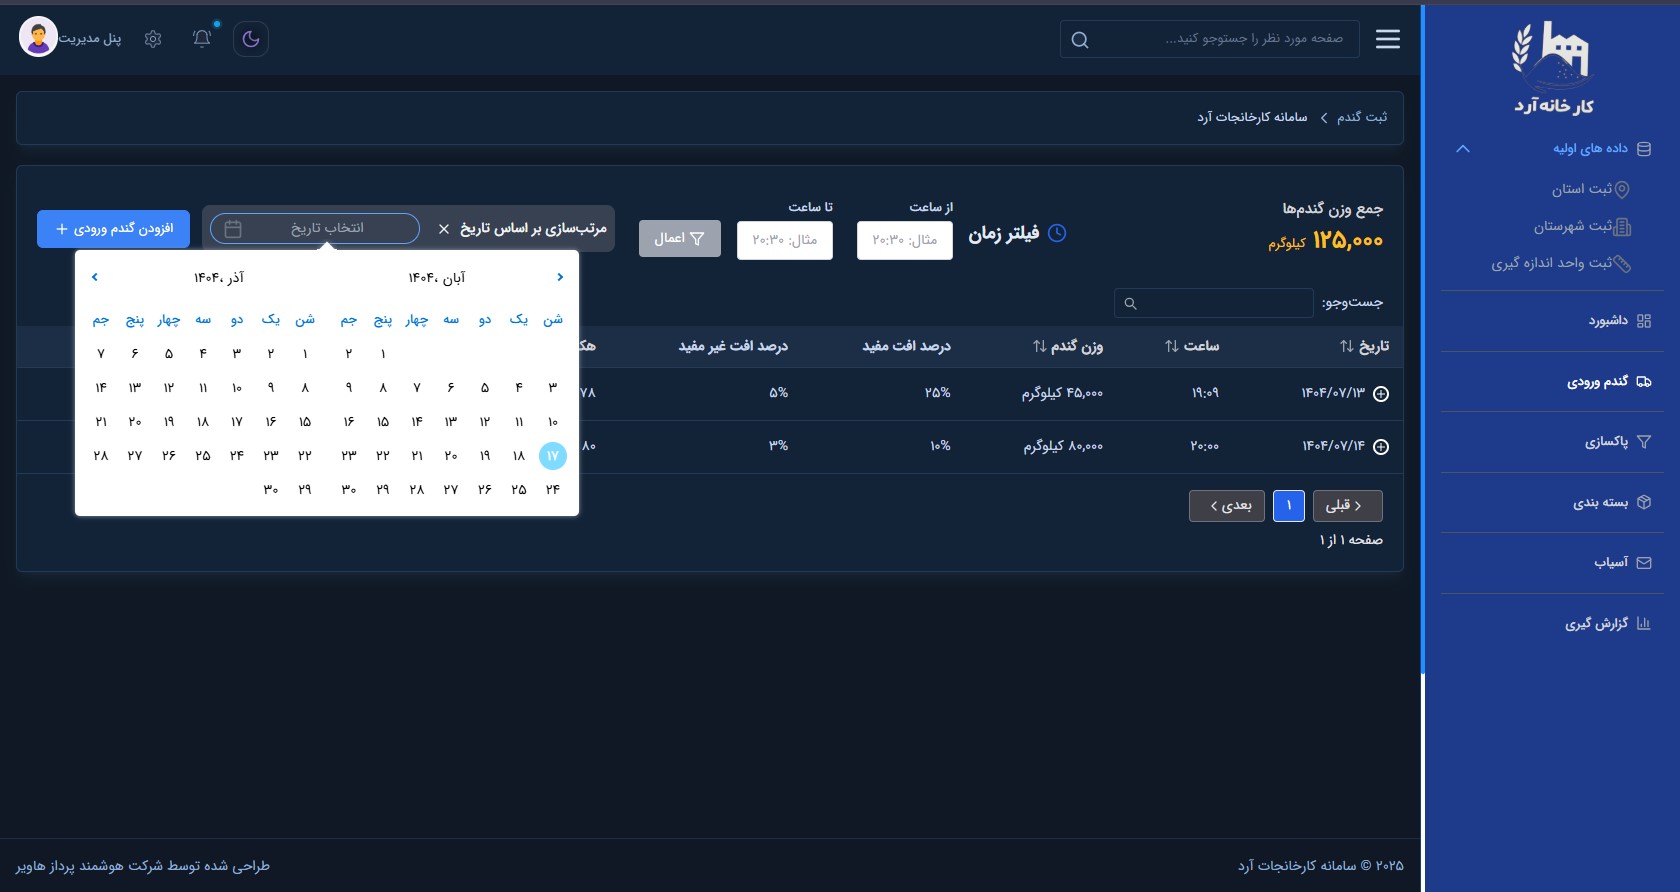This screenshot has width=1680, height=892.
Task: Click the آذر، ۱۴۰۴ month title
Action: [x=219, y=278]
